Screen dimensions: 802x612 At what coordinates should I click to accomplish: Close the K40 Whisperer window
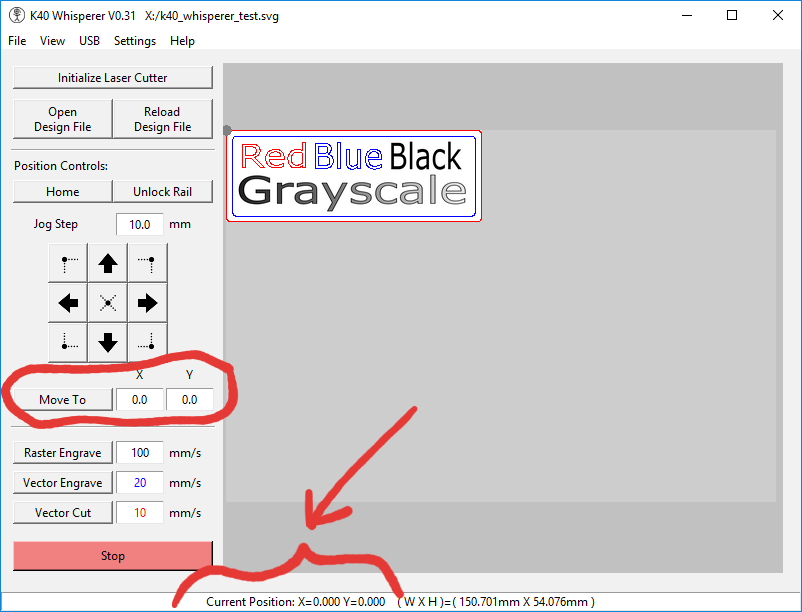pos(777,15)
